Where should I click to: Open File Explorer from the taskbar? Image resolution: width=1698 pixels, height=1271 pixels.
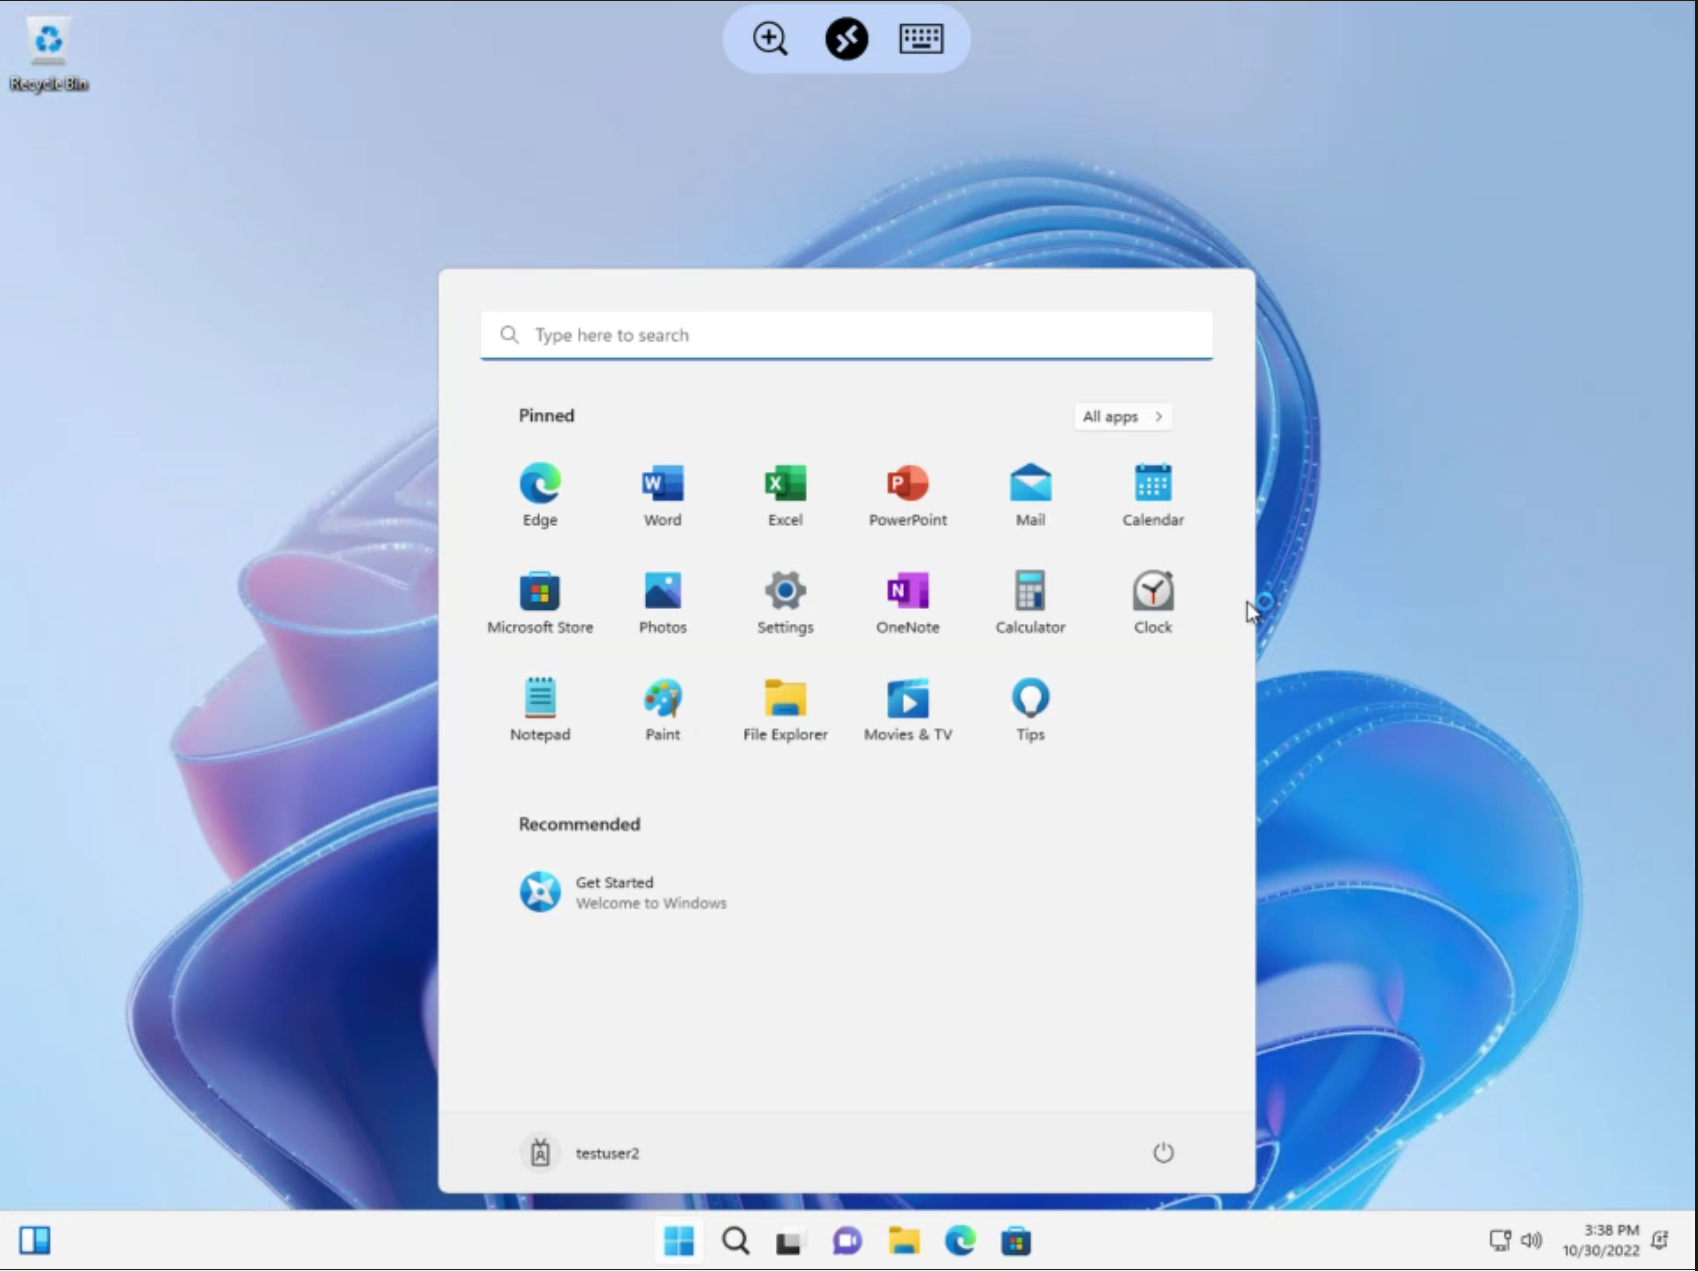(903, 1241)
